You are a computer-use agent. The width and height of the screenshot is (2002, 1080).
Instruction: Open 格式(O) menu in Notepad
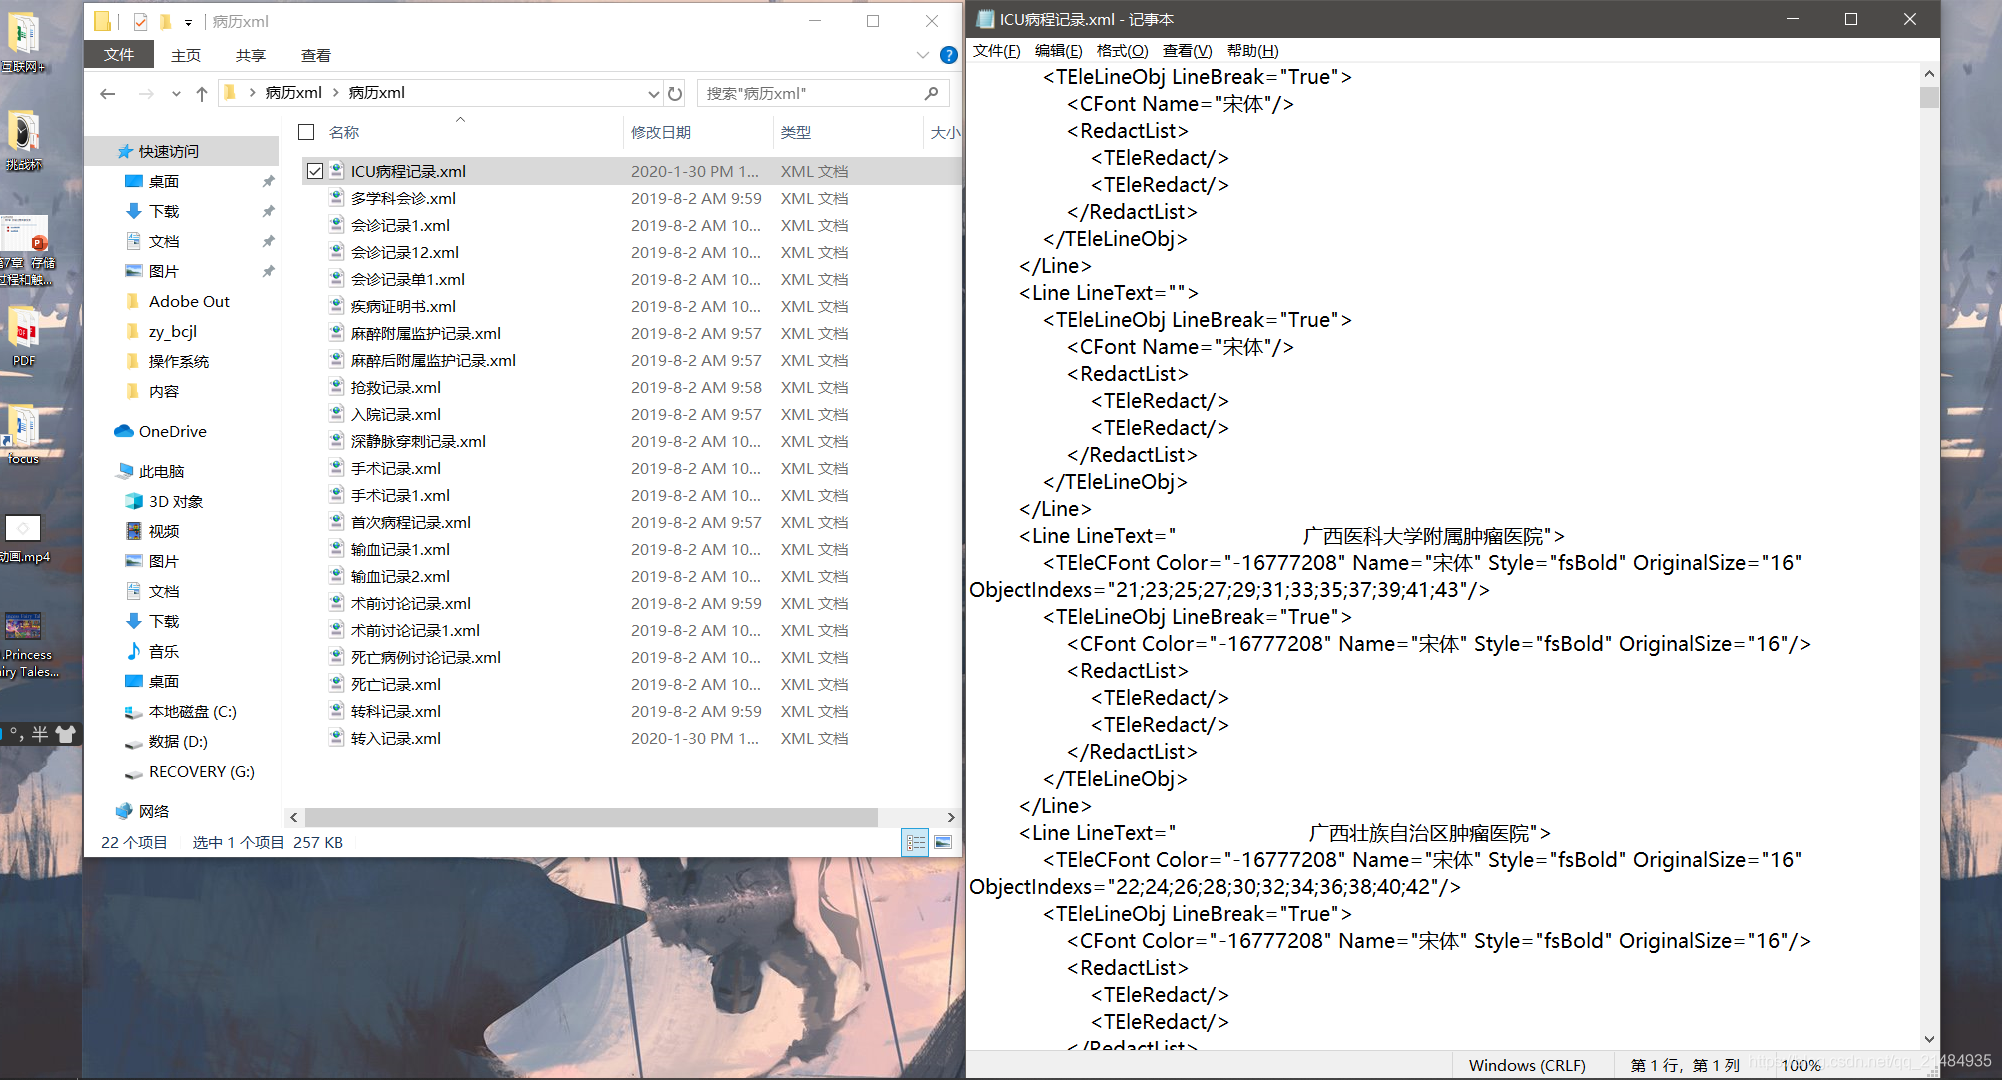[x=1119, y=51]
